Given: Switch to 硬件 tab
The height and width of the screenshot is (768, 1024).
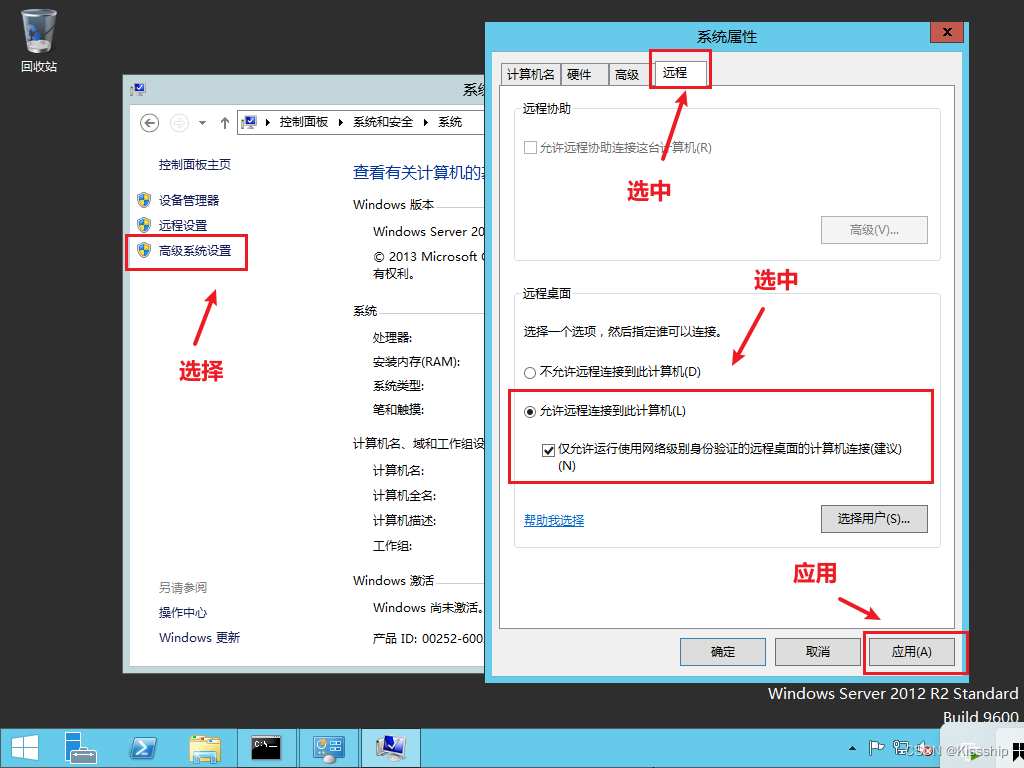Looking at the screenshot, I should (584, 74).
